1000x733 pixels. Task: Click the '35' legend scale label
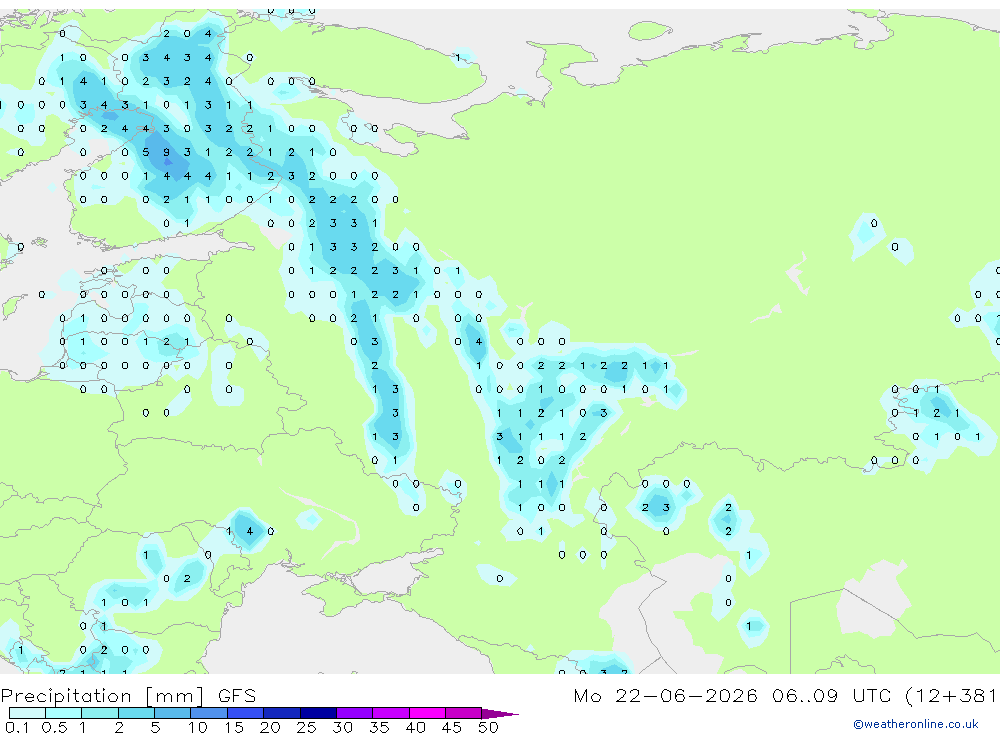379,727
